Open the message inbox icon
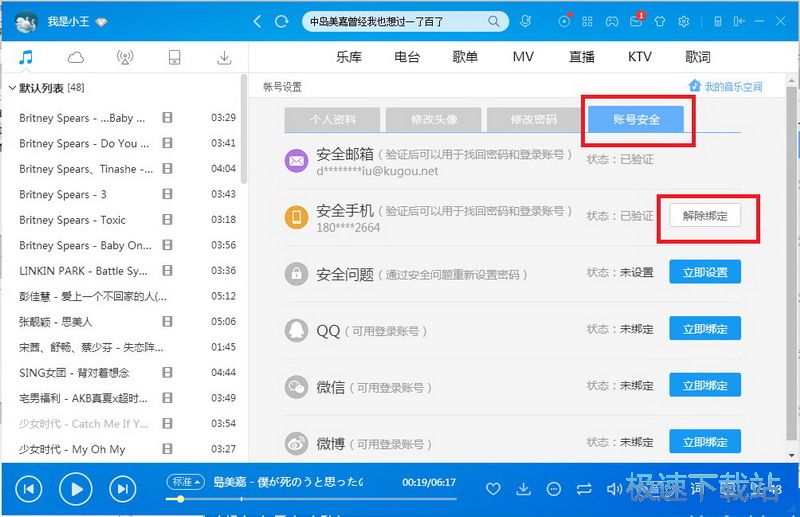Viewport: 800px width, 517px height. (636, 20)
